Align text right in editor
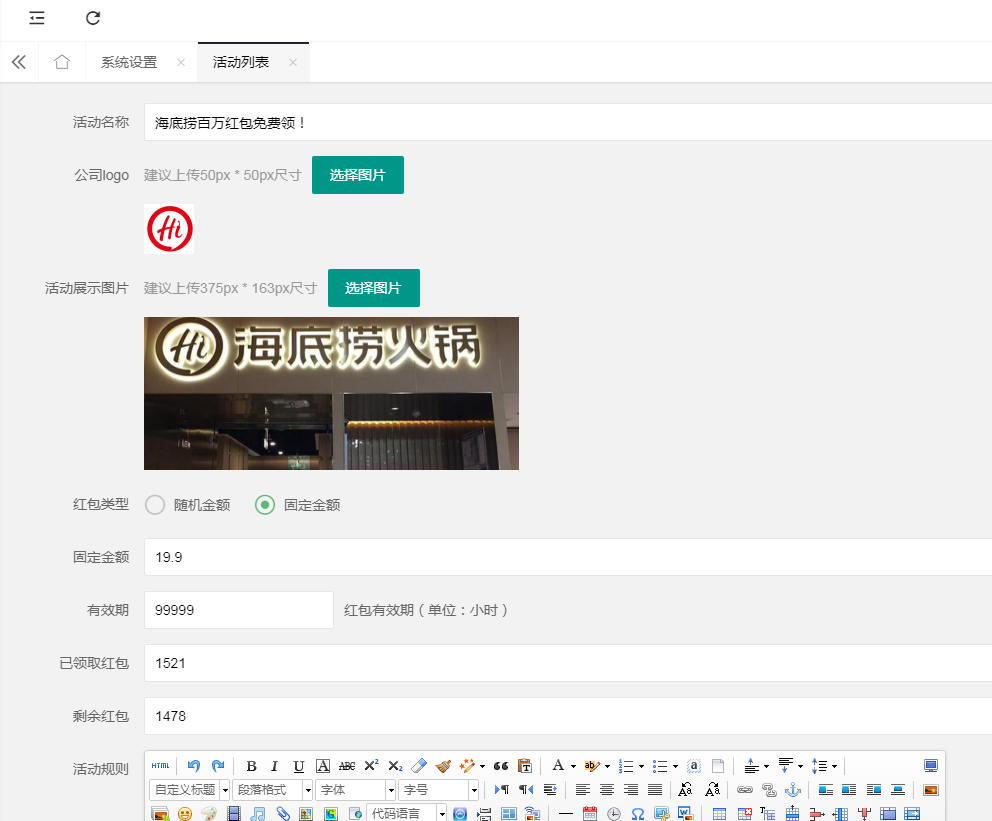992x821 pixels. coord(631,789)
